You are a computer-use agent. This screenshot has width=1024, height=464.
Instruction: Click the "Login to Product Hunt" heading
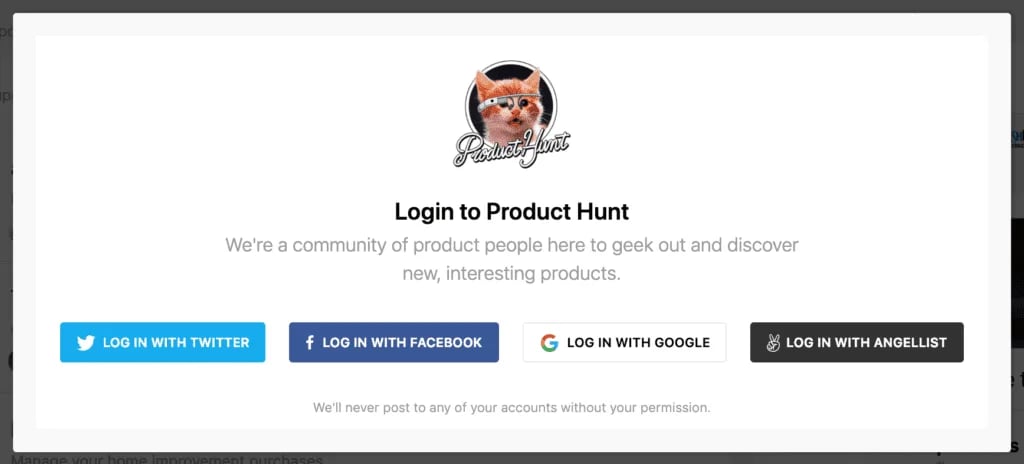click(x=511, y=212)
